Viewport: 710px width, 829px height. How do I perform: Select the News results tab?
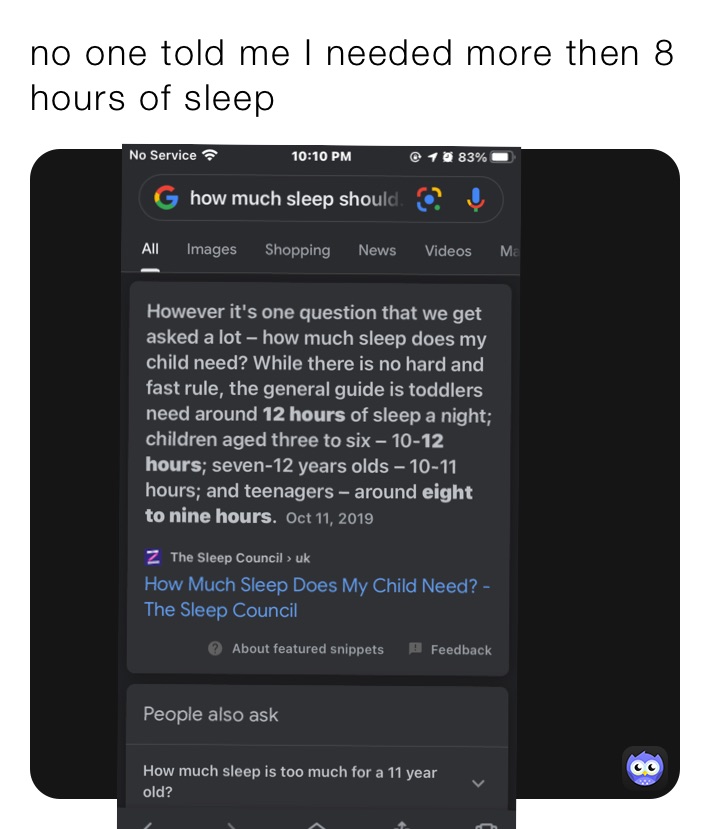377,250
